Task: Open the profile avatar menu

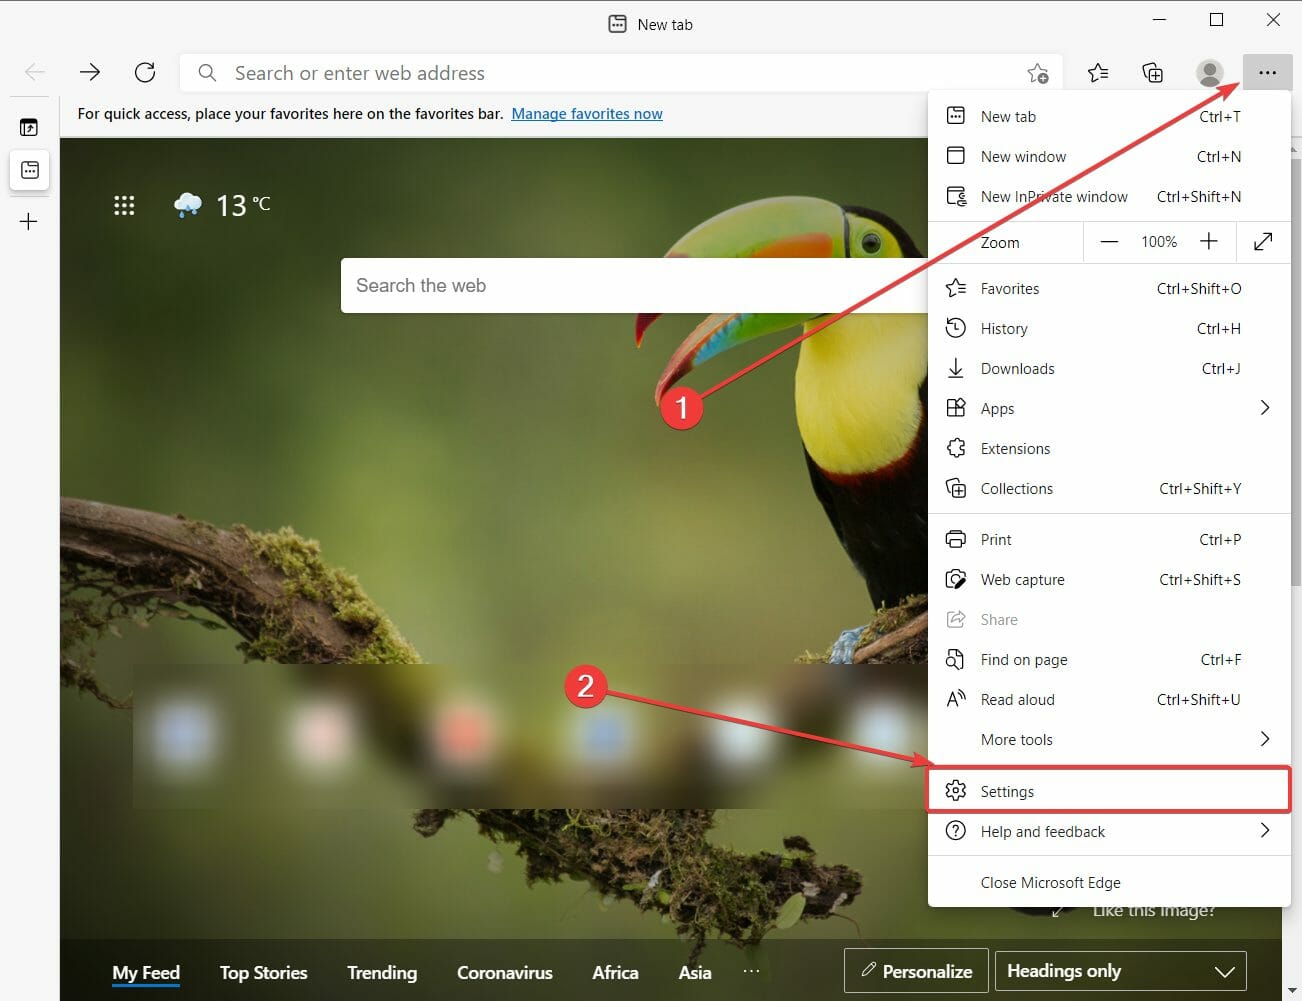Action: [1209, 72]
